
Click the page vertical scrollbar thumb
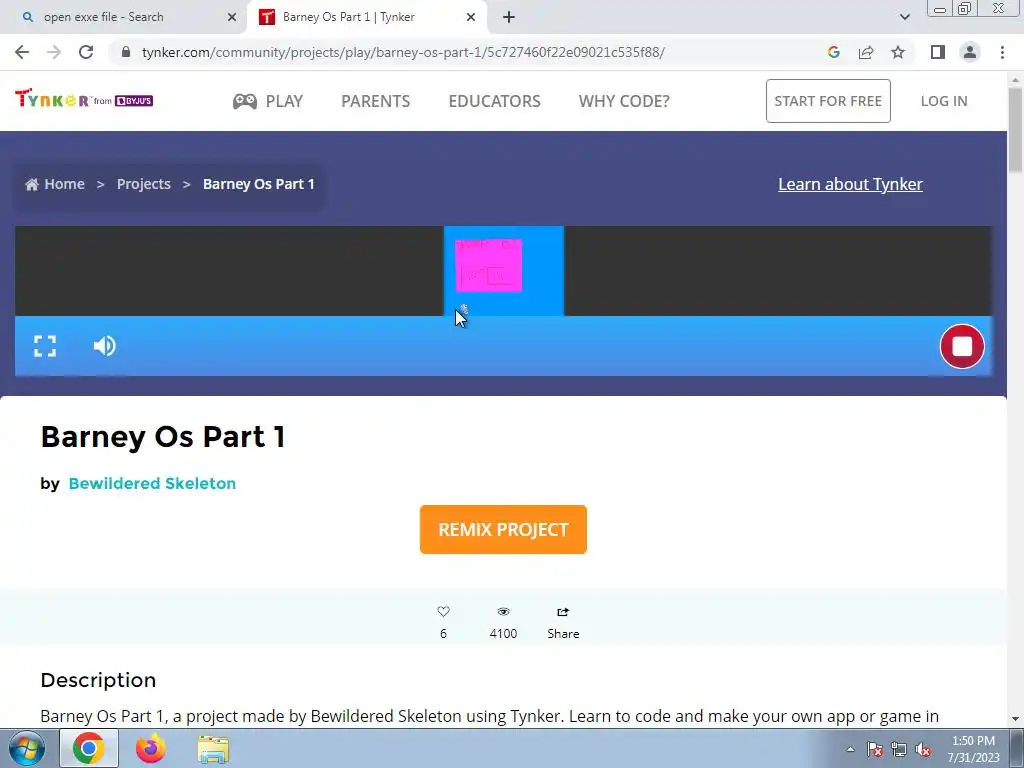(x=1015, y=130)
